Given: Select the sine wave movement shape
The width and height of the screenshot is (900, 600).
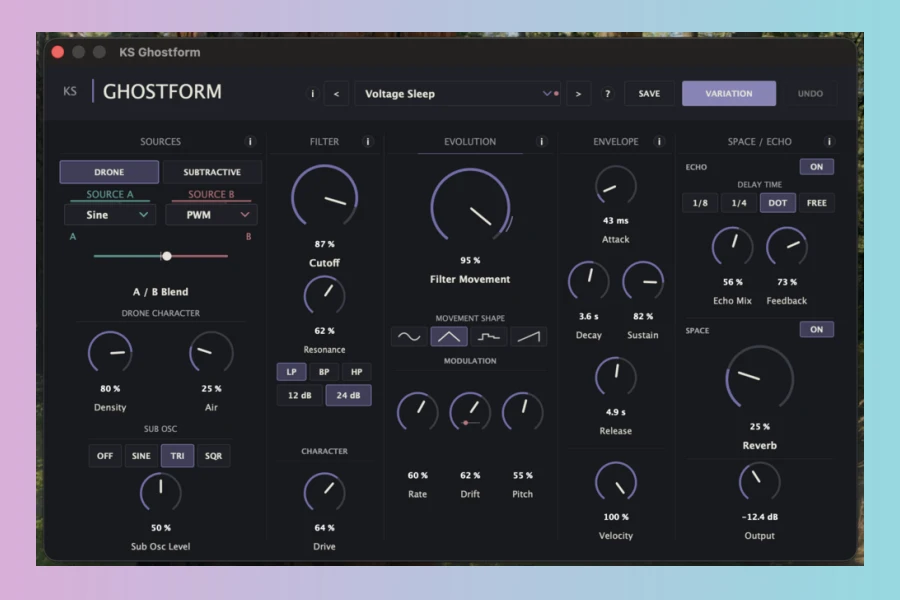Looking at the screenshot, I should pyautogui.click(x=409, y=337).
